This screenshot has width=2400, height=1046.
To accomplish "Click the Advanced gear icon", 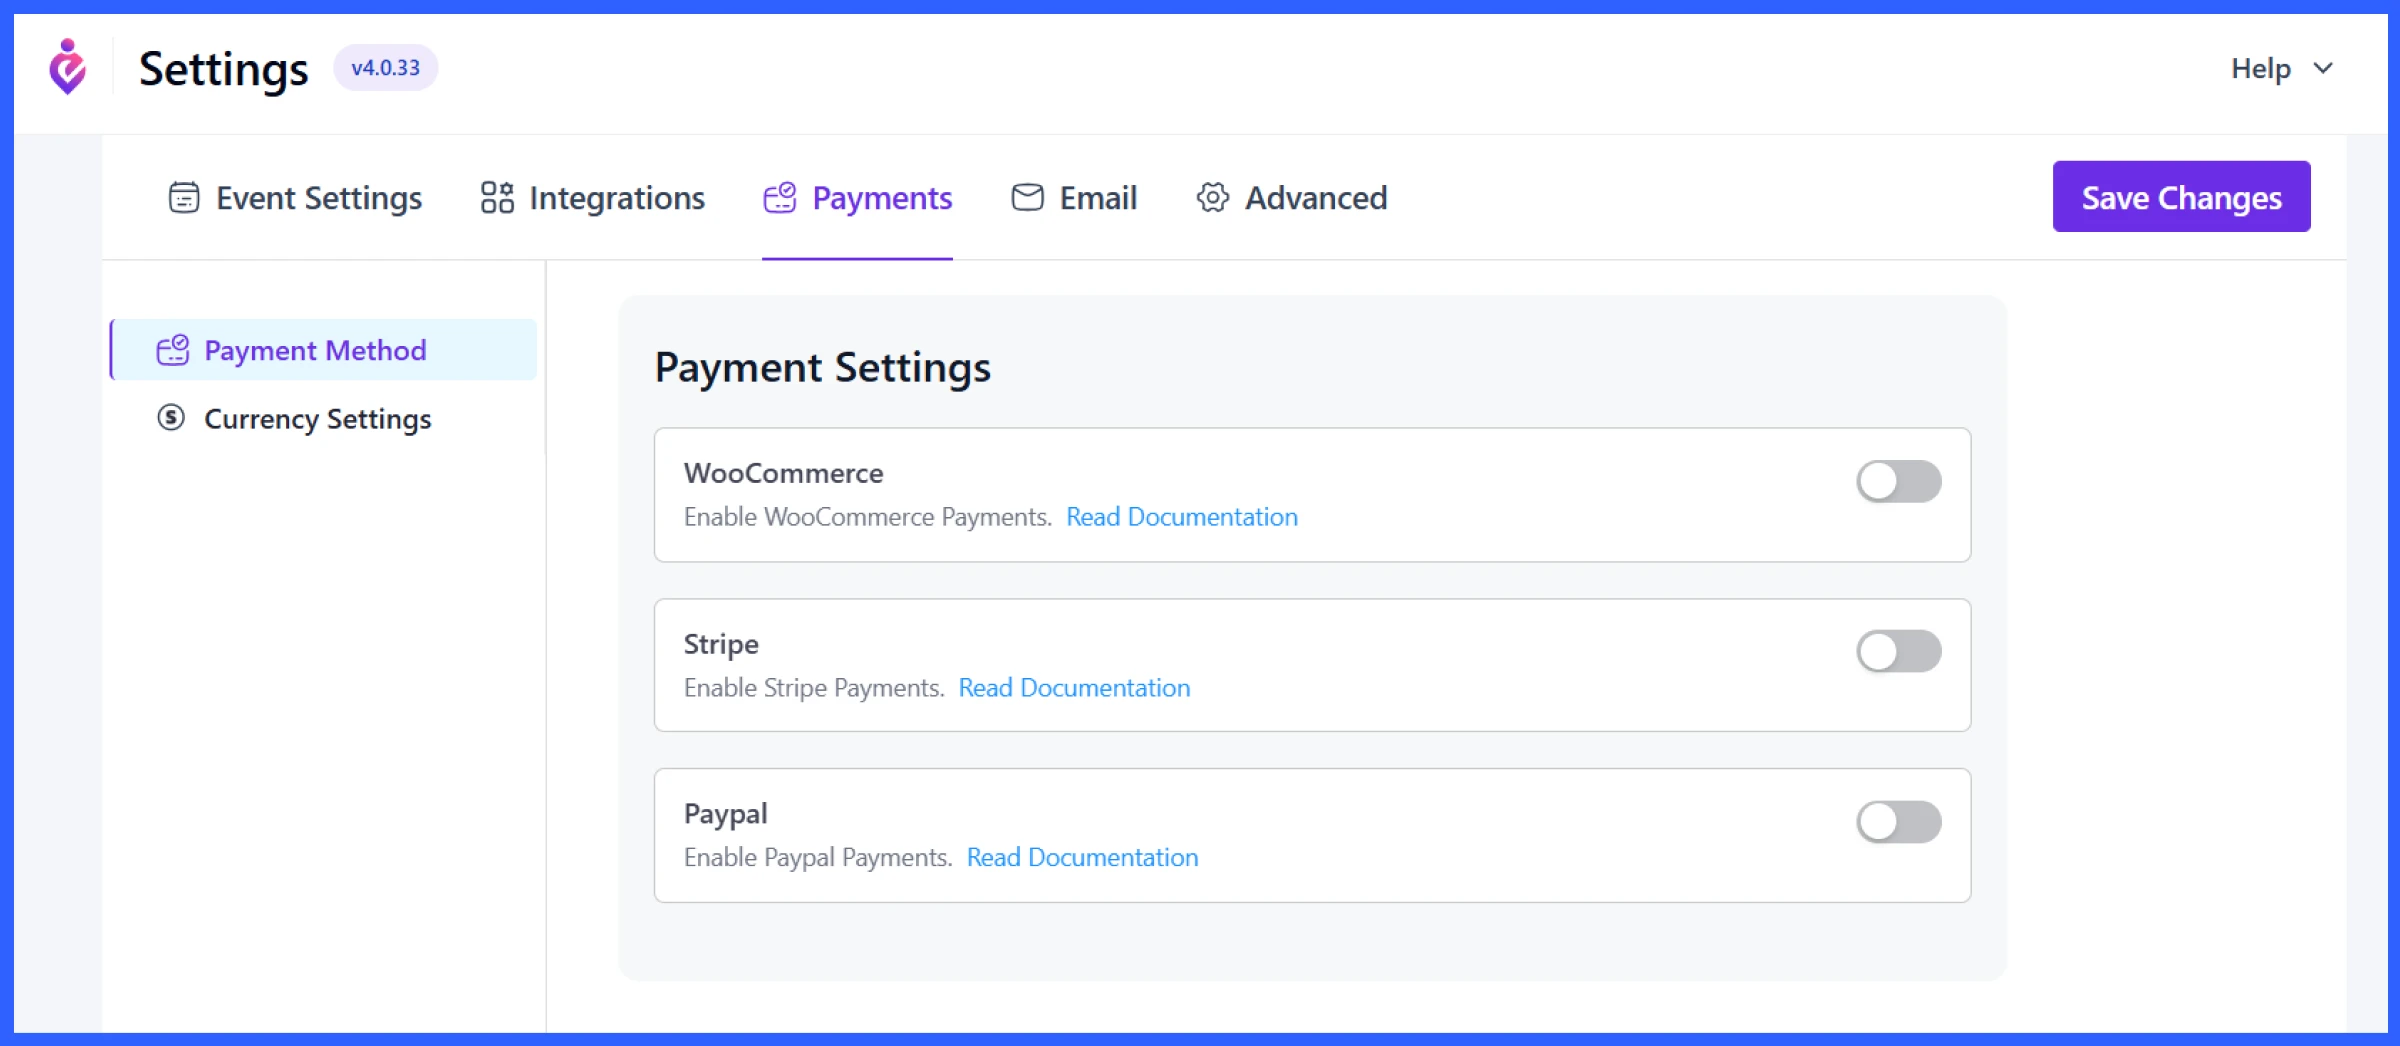I will 1212,198.
